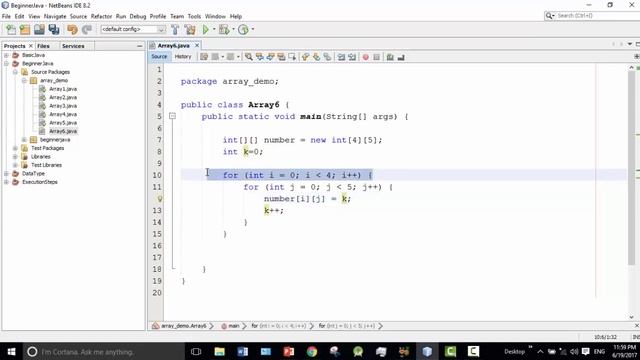The height and width of the screenshot is (360, 640).
Task: Collapse the array_demo package node
Action: click(24, 80)
